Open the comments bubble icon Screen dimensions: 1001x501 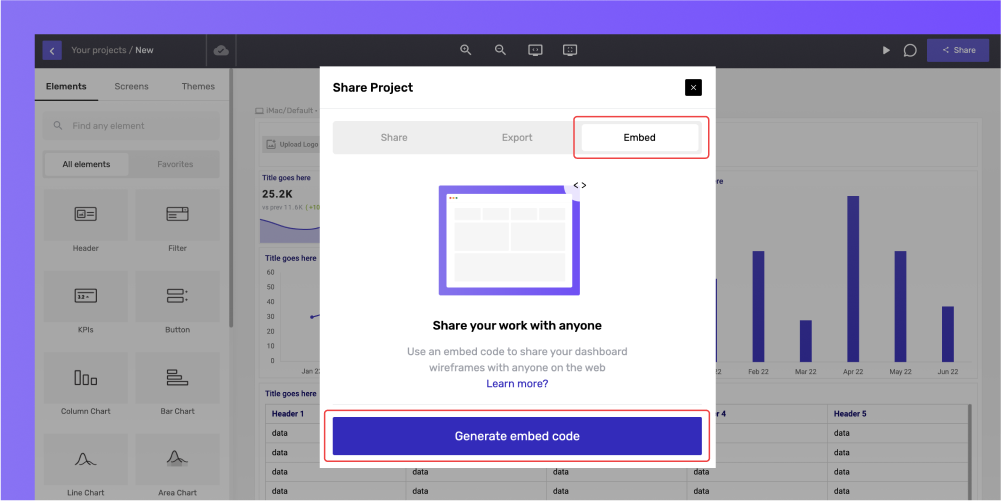click(910, 50)
